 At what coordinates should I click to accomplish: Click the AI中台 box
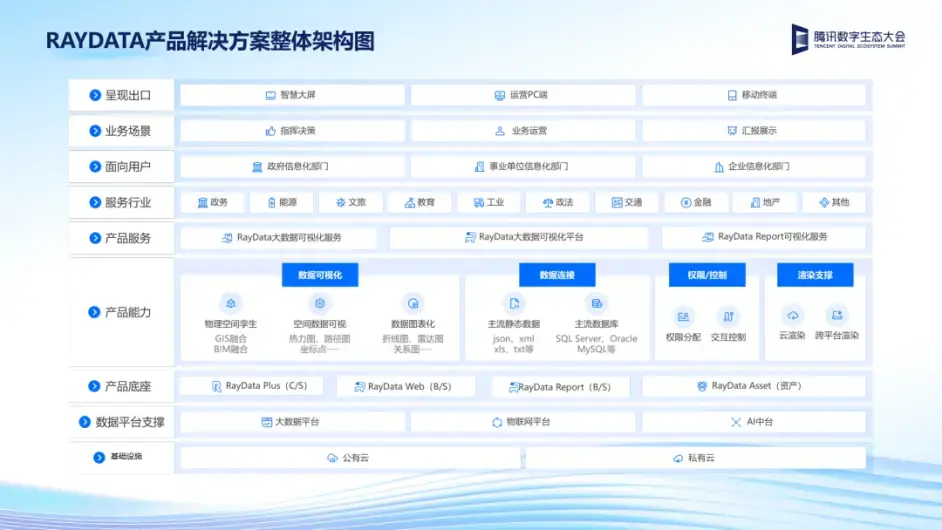click(754, 422)
